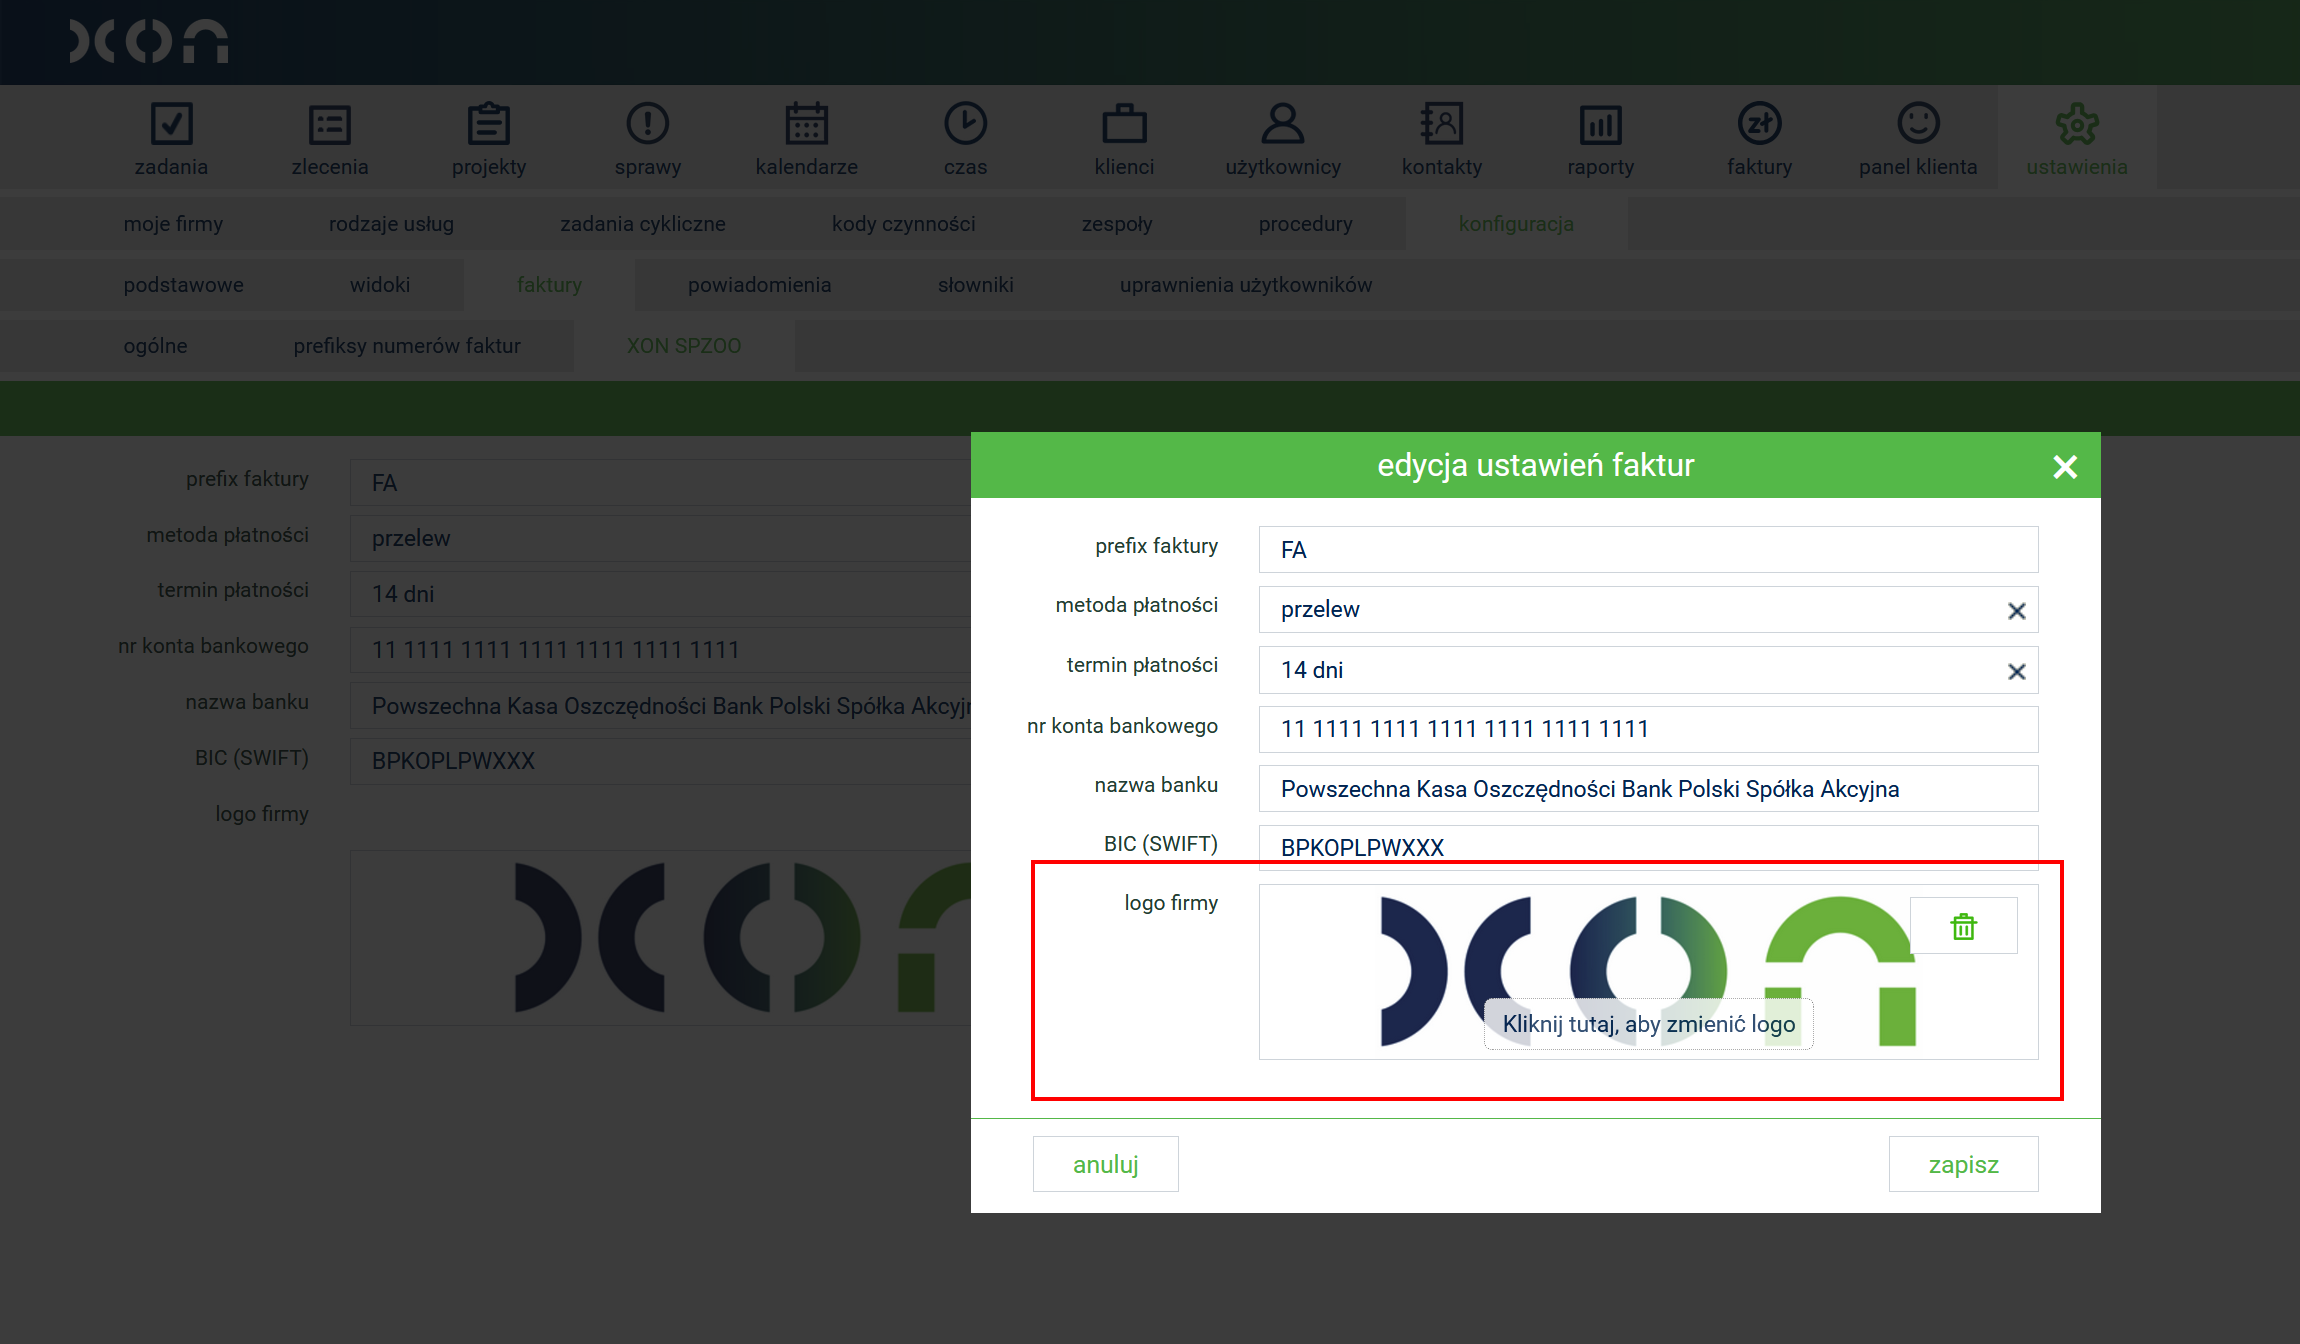Clear the termin płatności value
This screenshot has height=1344, width=2300.
[x=2016, y=672]
